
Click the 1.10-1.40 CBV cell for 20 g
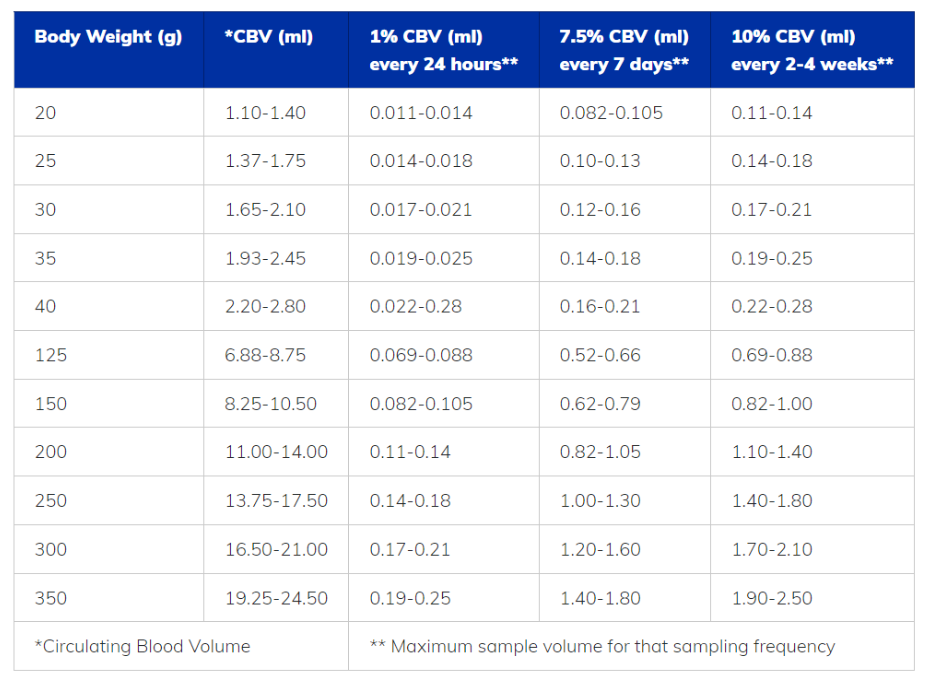pos(265,113)
